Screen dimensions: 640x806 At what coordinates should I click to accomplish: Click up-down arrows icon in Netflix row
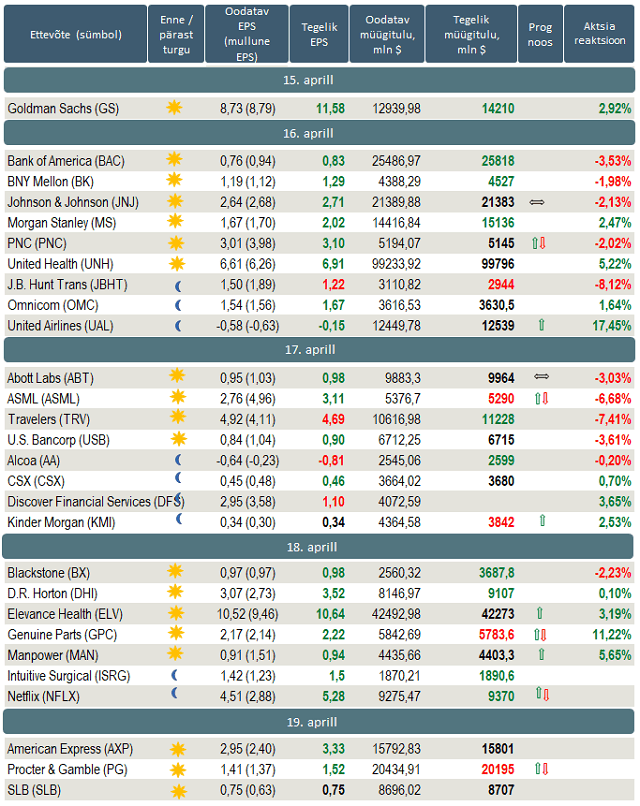[x=542, y=694]
